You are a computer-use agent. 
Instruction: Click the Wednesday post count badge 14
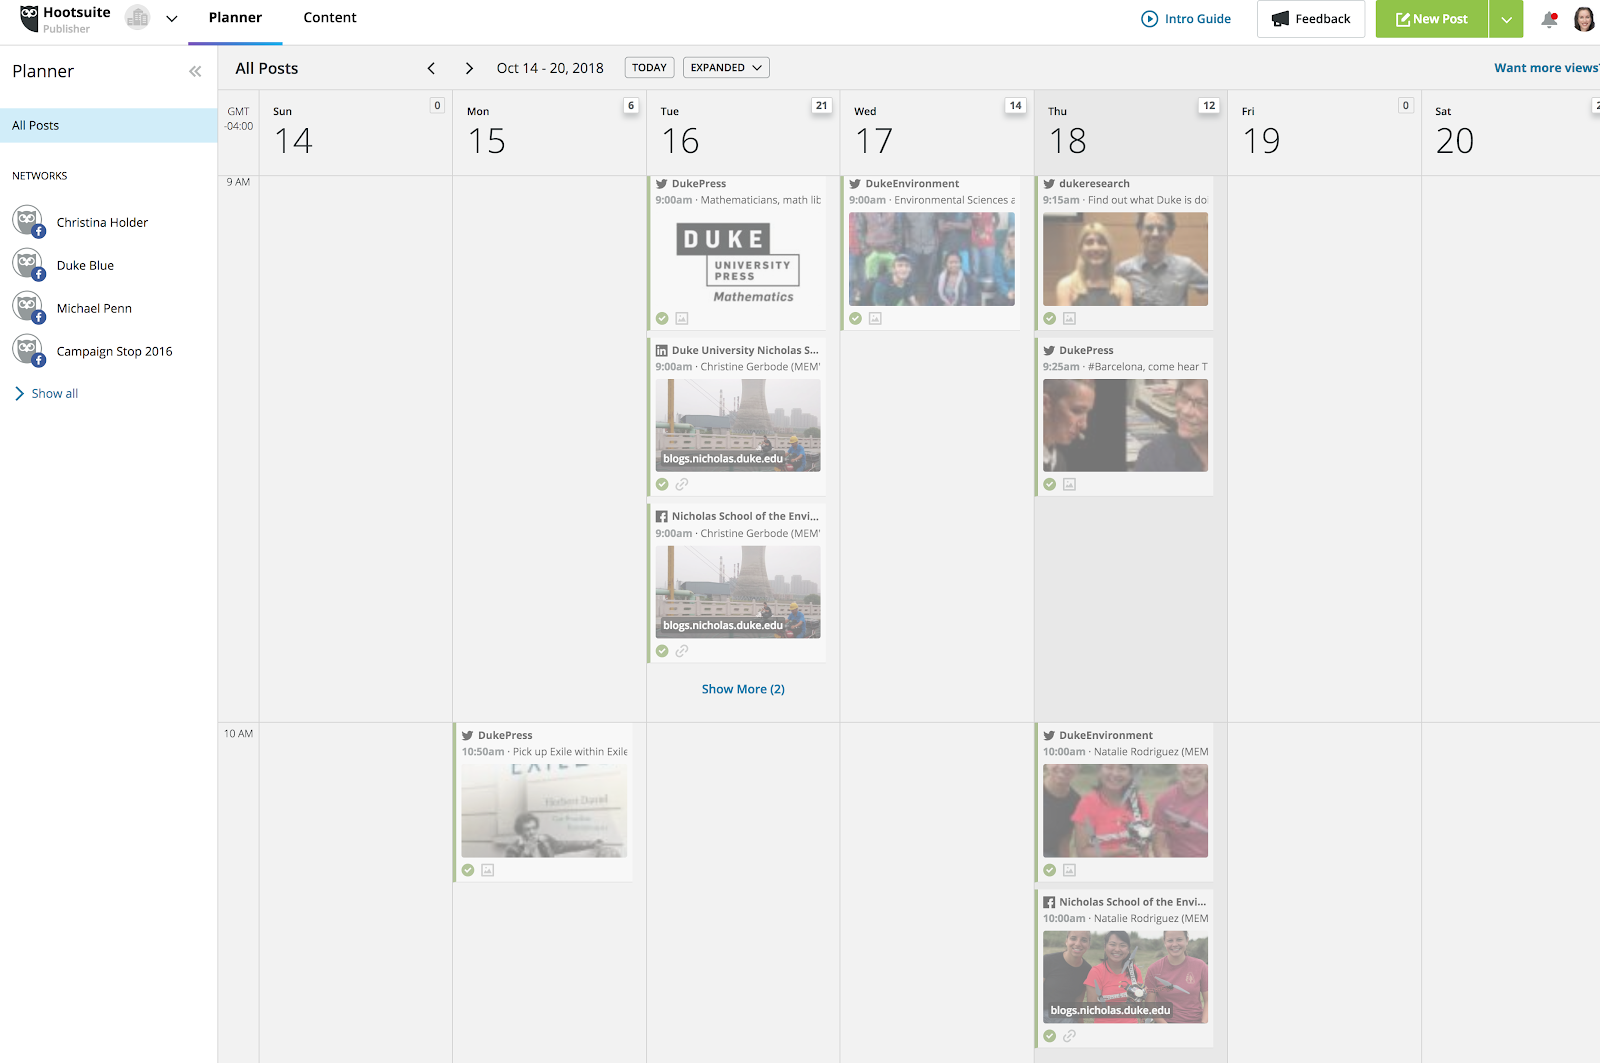pyautogui.click(x=1015, y=105)
